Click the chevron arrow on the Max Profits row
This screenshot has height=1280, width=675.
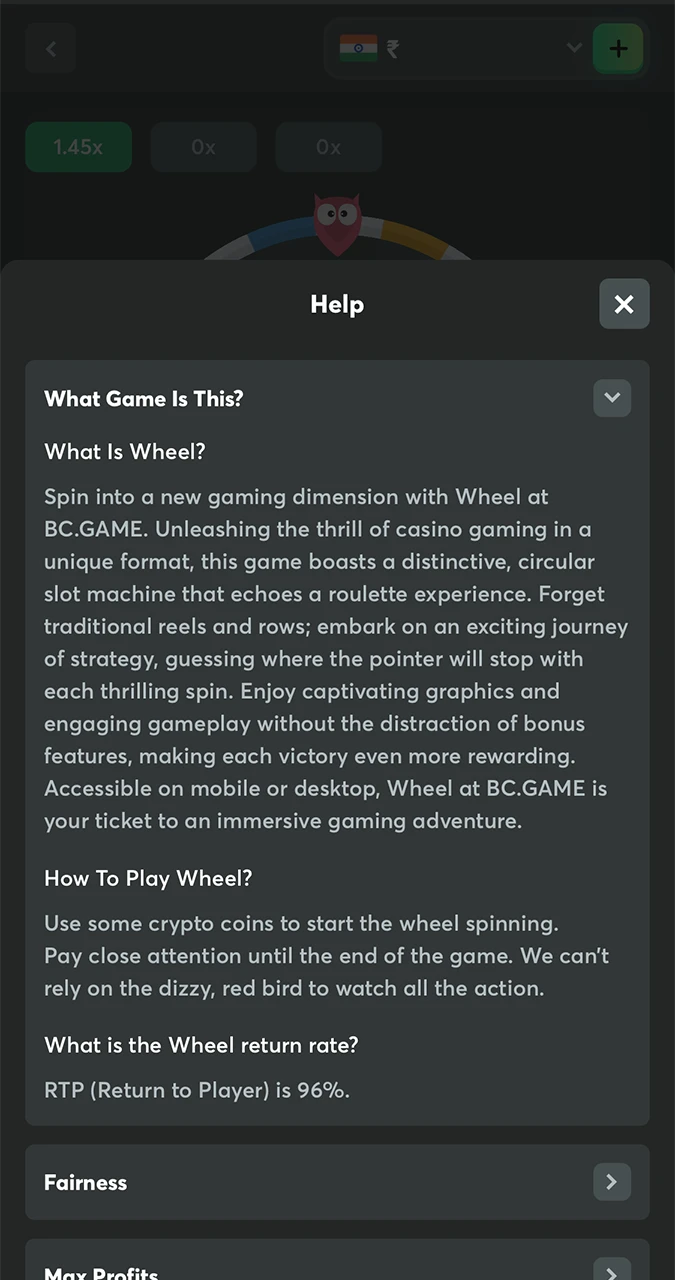pyautogui.click(x=611, y=1269)
